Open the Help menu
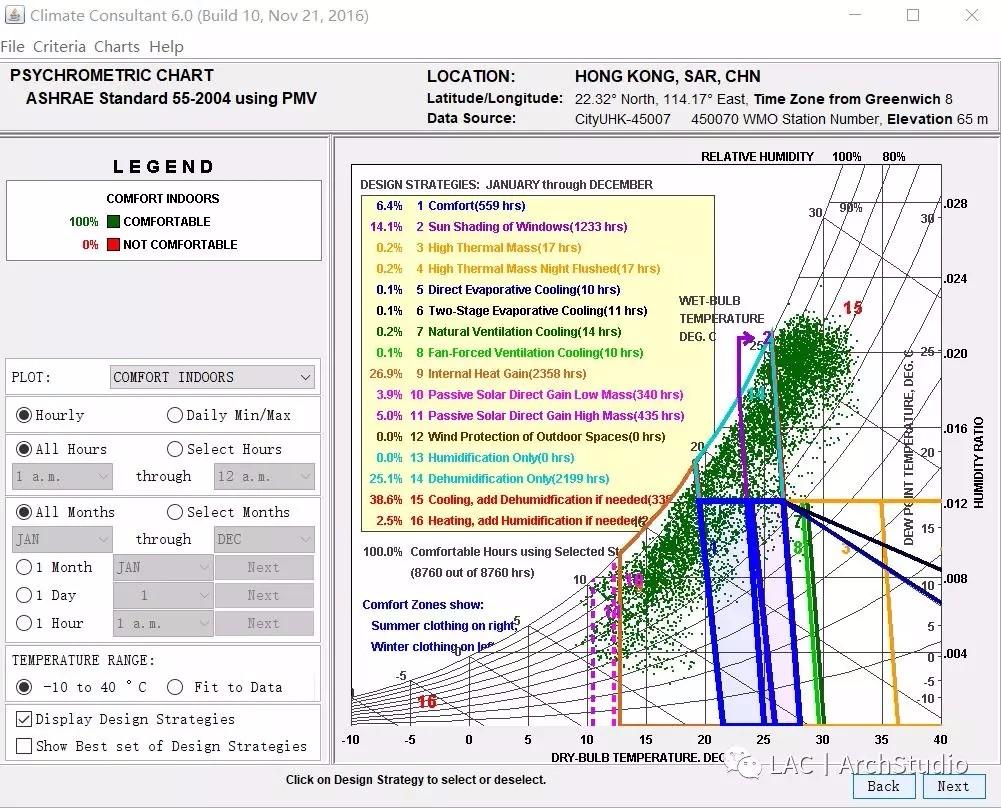This screenshot has width=1001, height=808. click(x=166, y=47)
